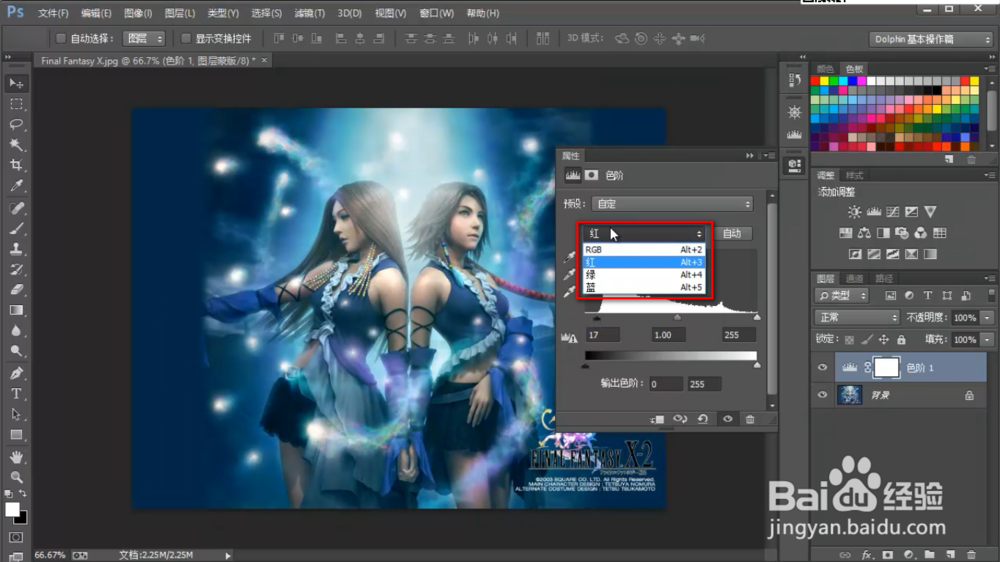Select the Blur tool

click(16, 330)
